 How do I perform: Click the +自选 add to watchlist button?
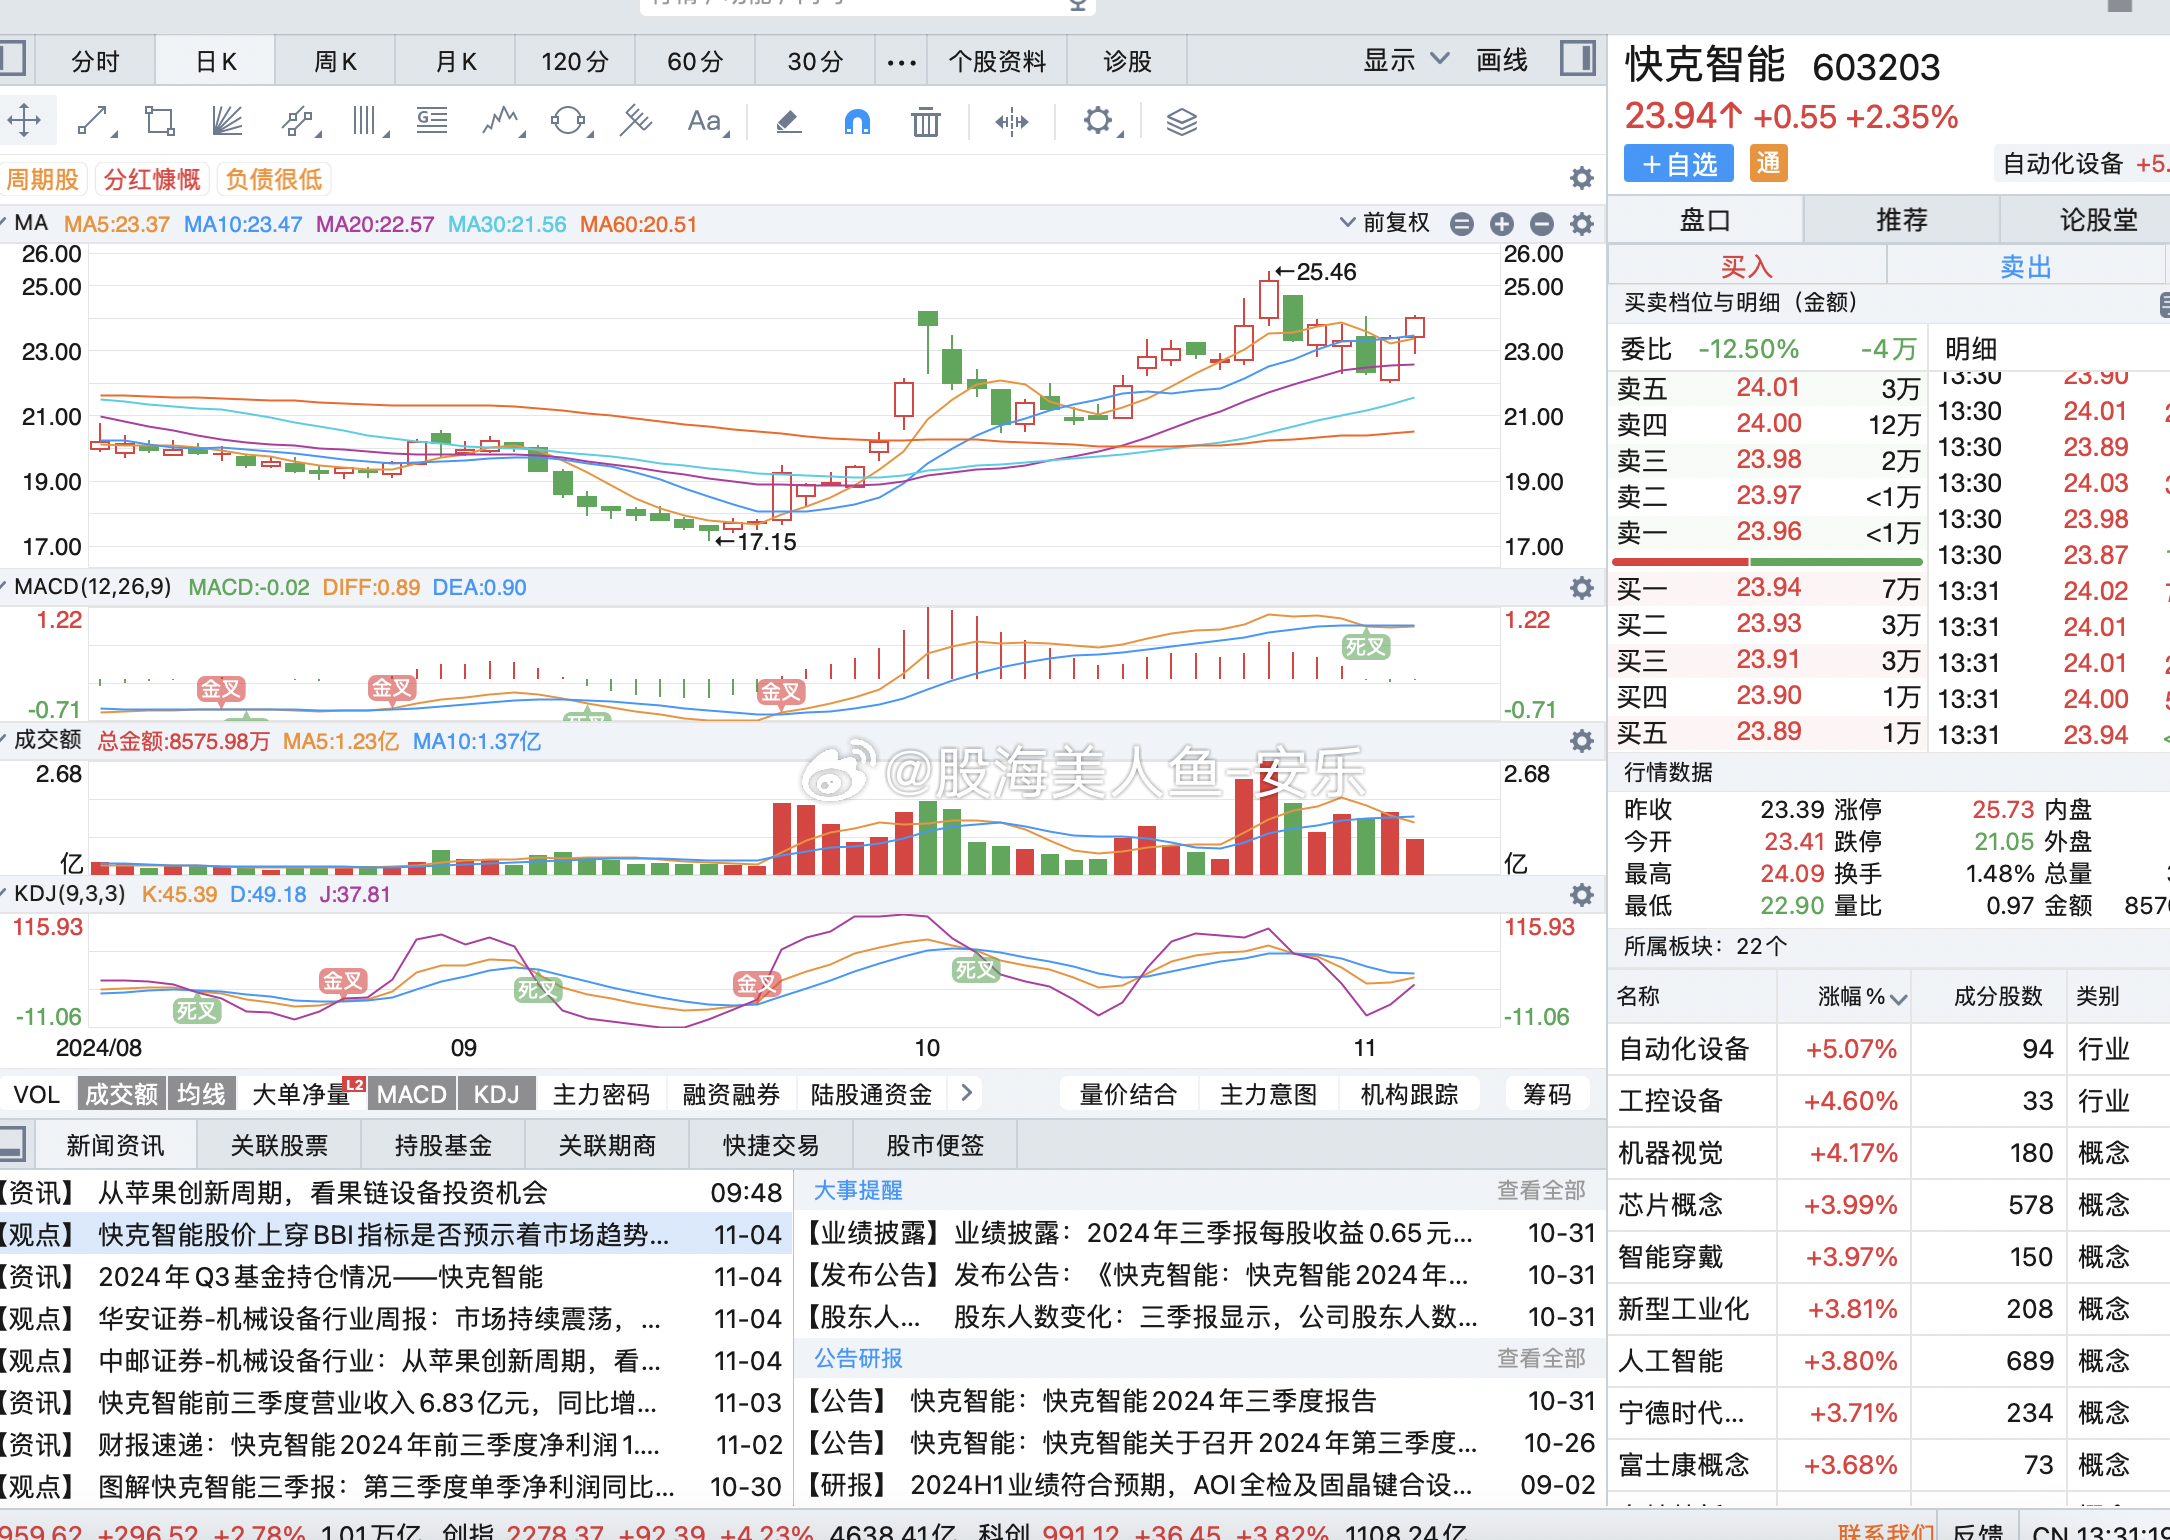(1678, 163)
